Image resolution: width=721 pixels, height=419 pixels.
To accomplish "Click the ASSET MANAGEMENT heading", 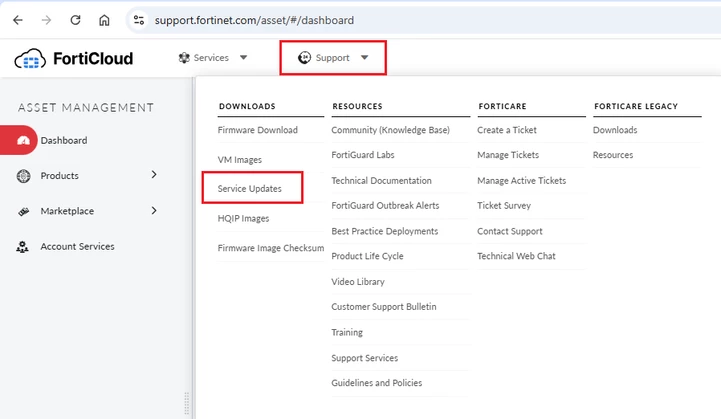I will pos(86,108).
